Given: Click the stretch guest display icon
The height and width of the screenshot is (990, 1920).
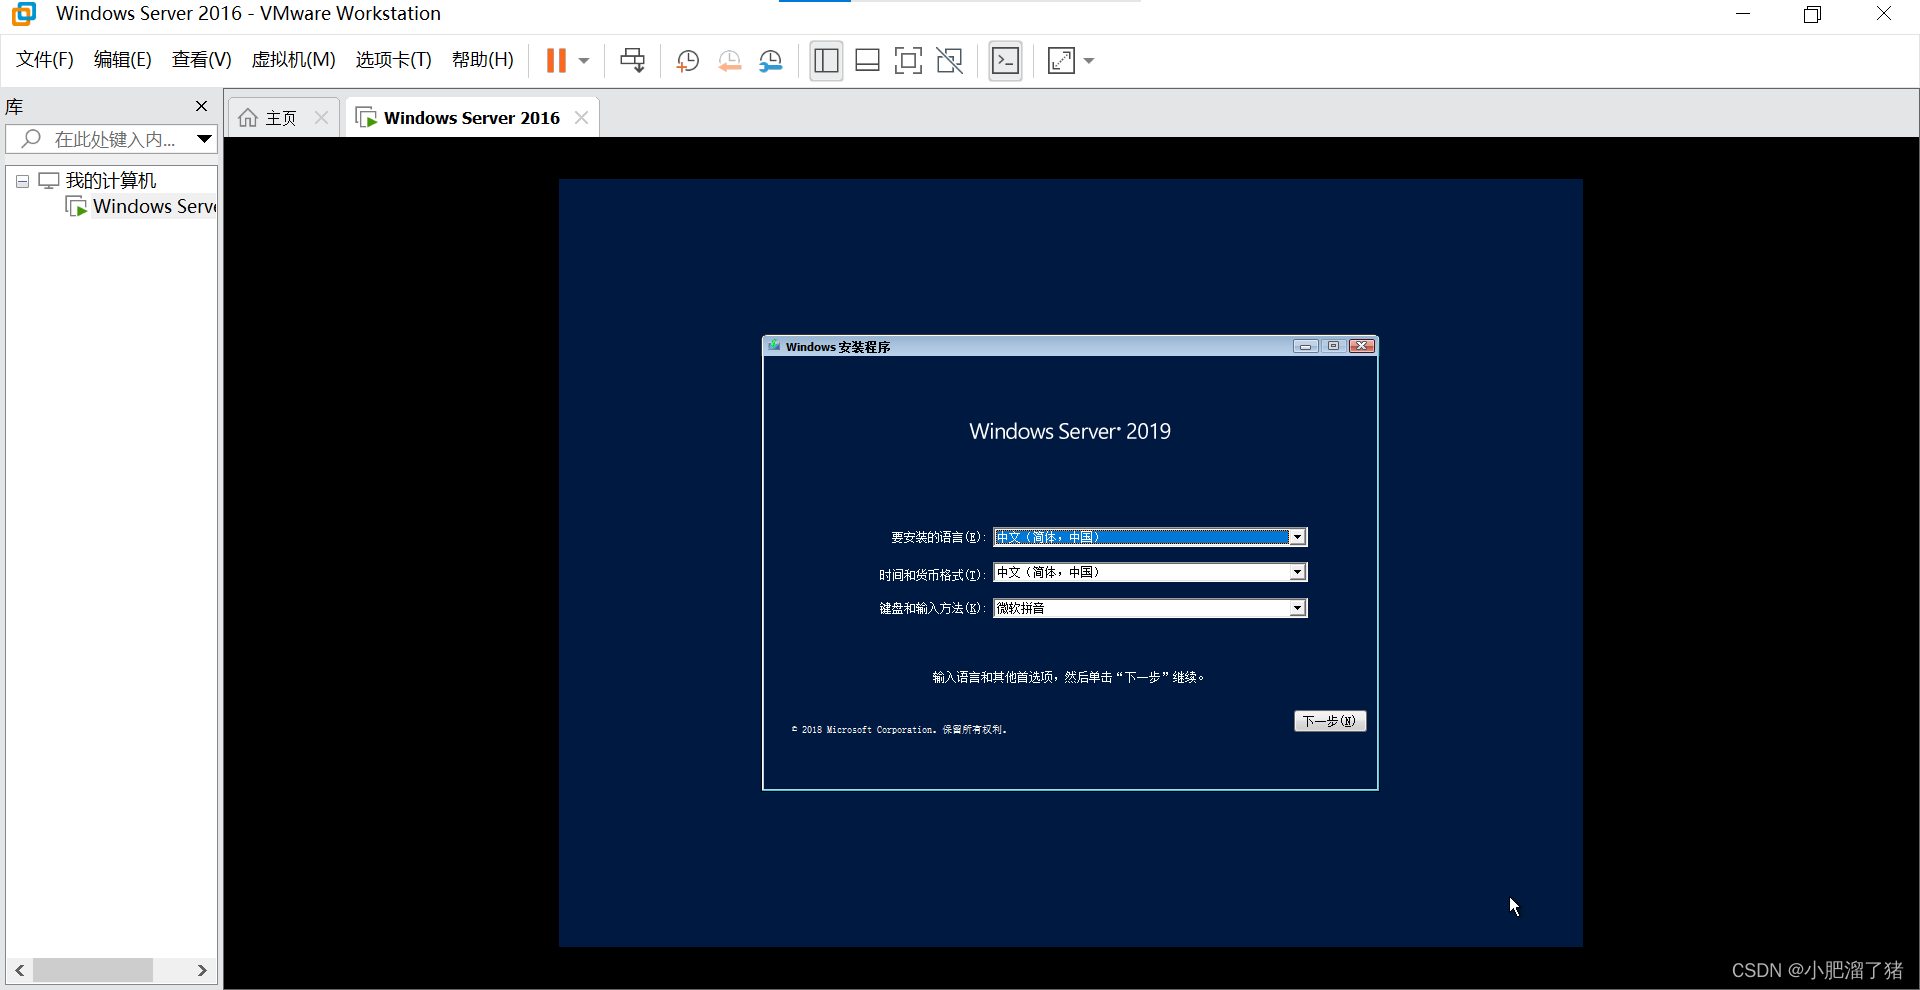Looking at the screenshot, I should (1061, 61).
